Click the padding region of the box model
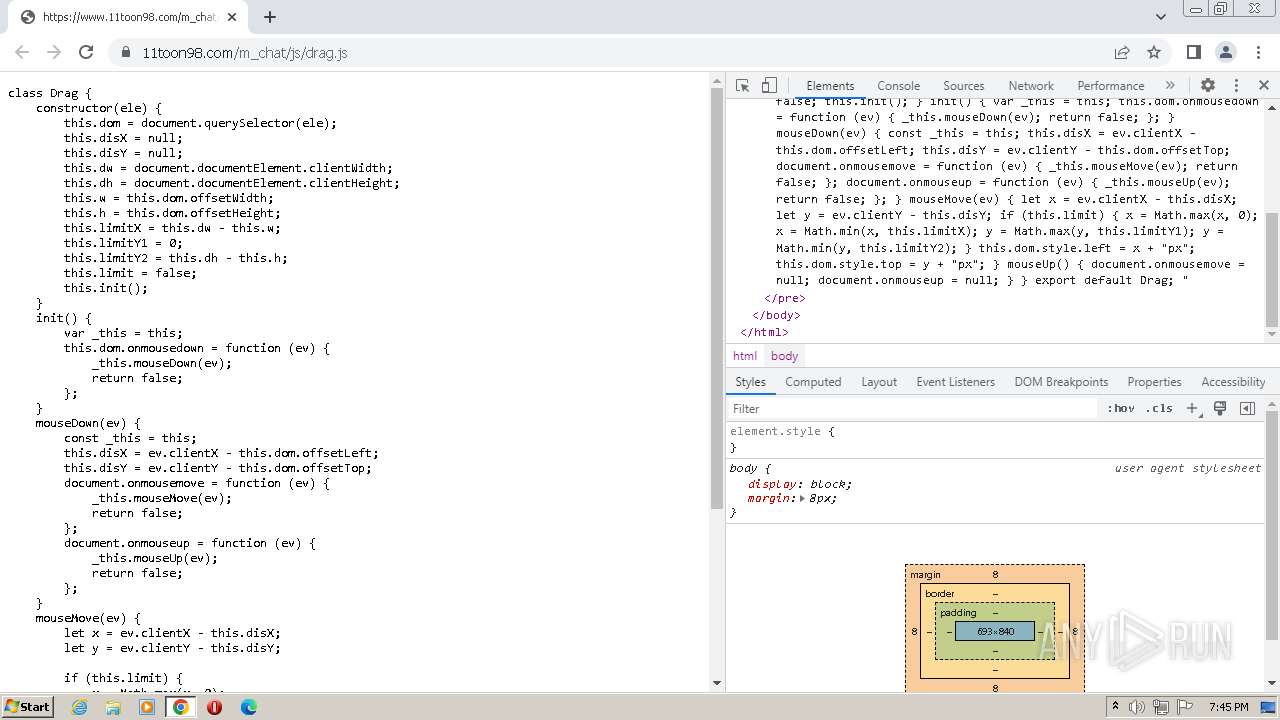The height and width of the screenshot is (720, 1280). pos(995,613)
